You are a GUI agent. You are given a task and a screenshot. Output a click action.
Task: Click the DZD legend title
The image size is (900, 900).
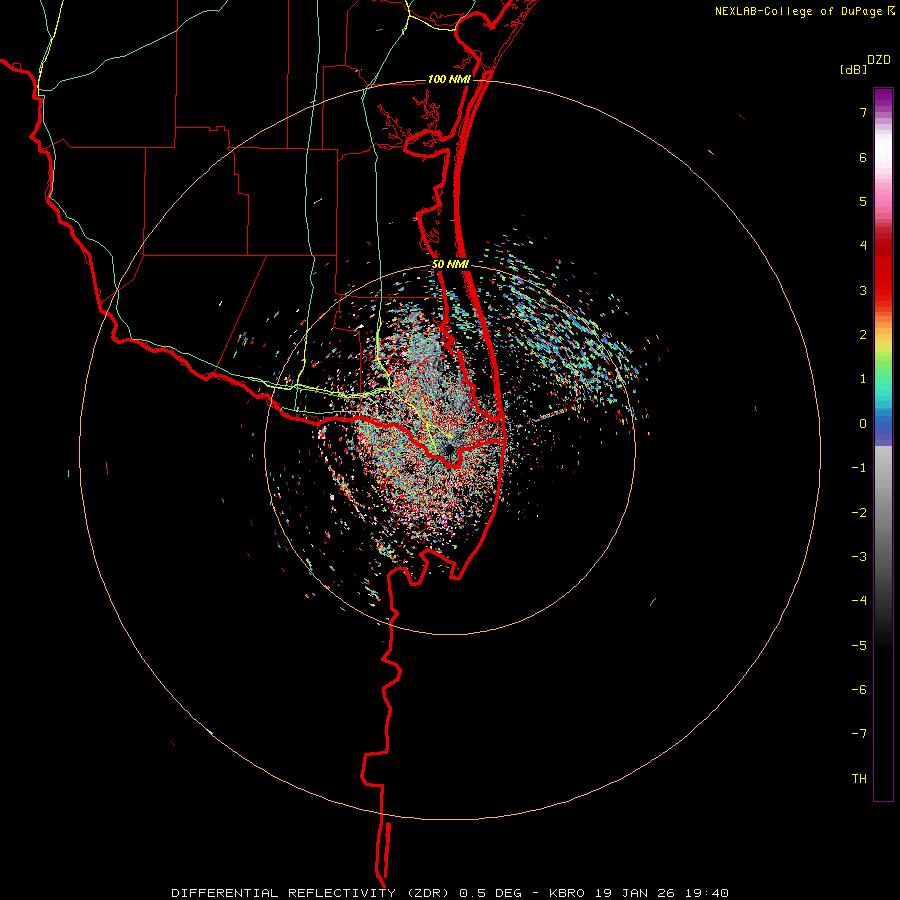point(878,60)
